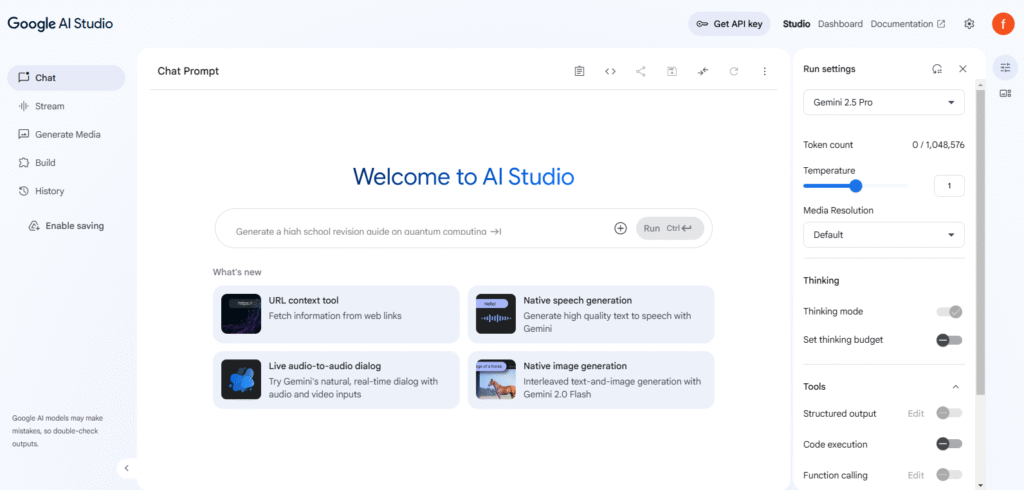This screenshot has height=490, width=1024.
Task: Click the run settings sliders icon
Action: tap(1005, 66)
